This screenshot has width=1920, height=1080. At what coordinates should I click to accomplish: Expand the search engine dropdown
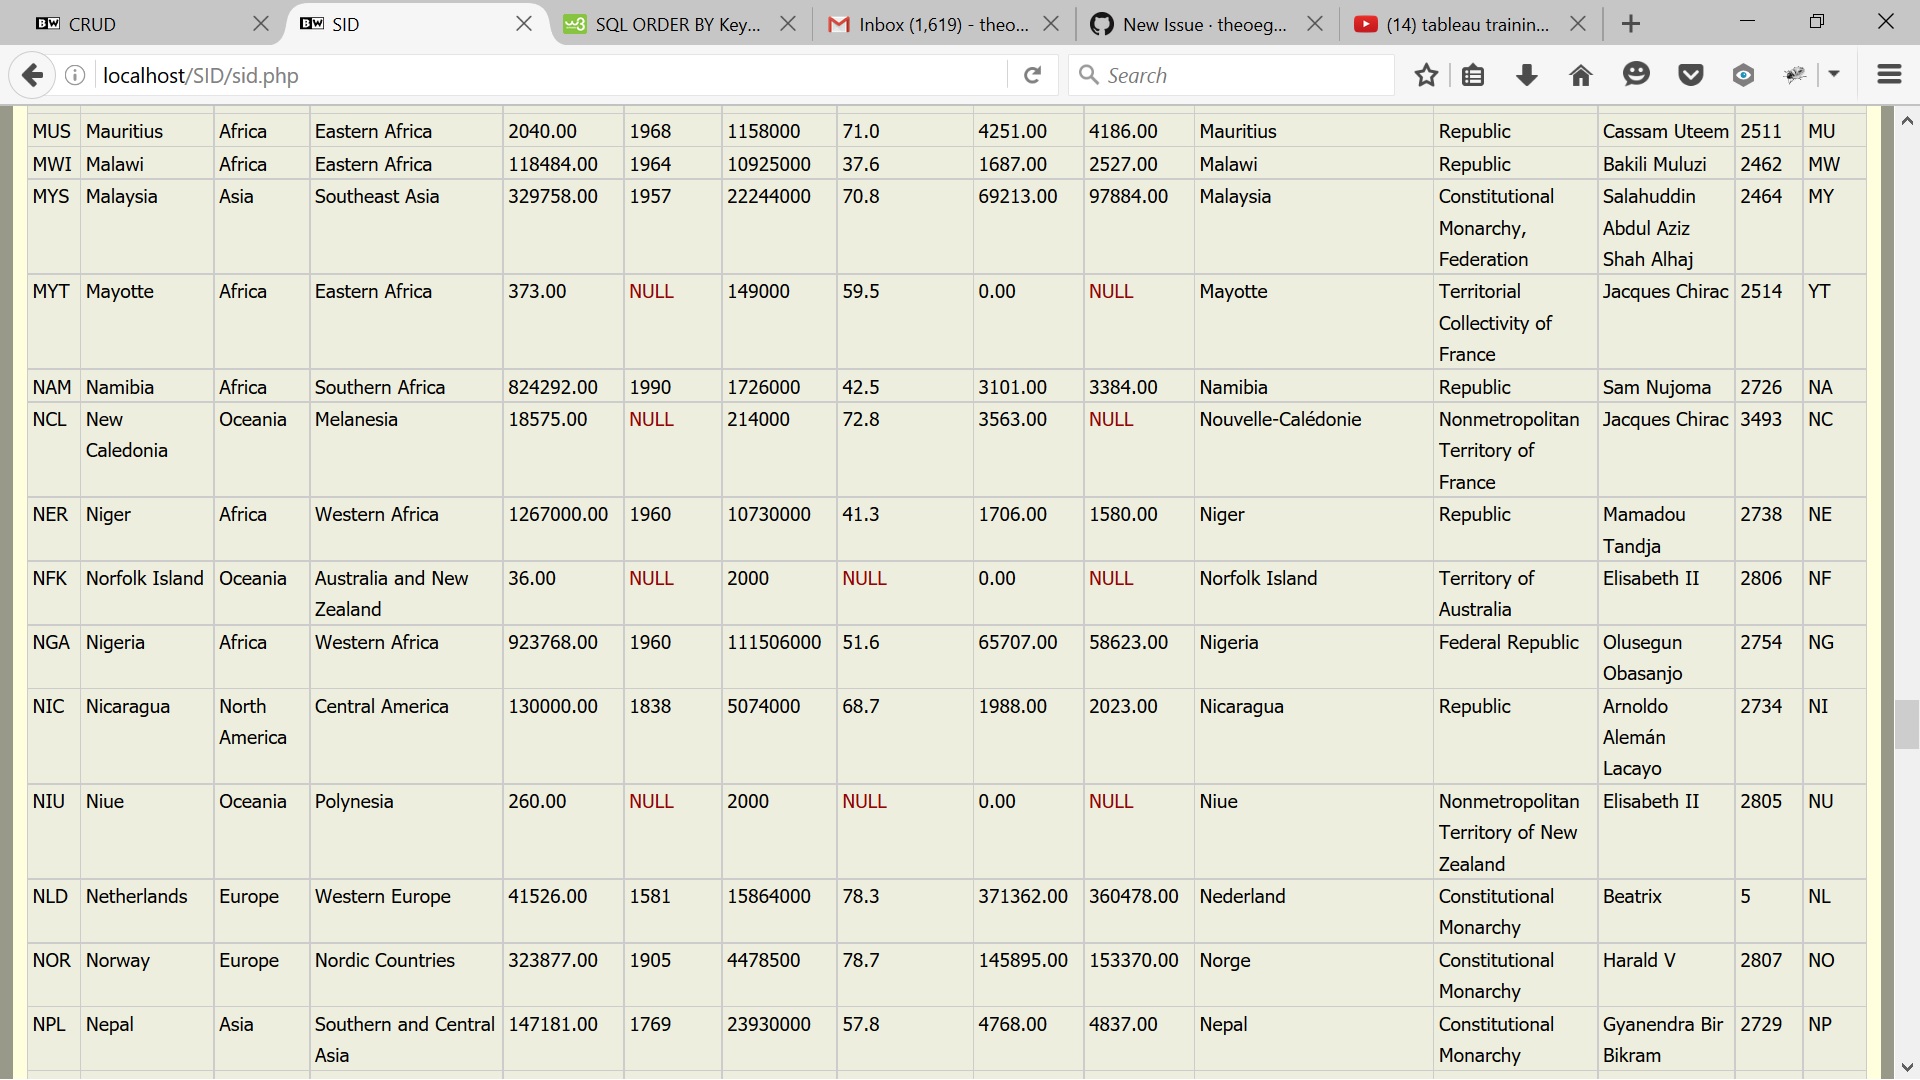click(1090, 74)
